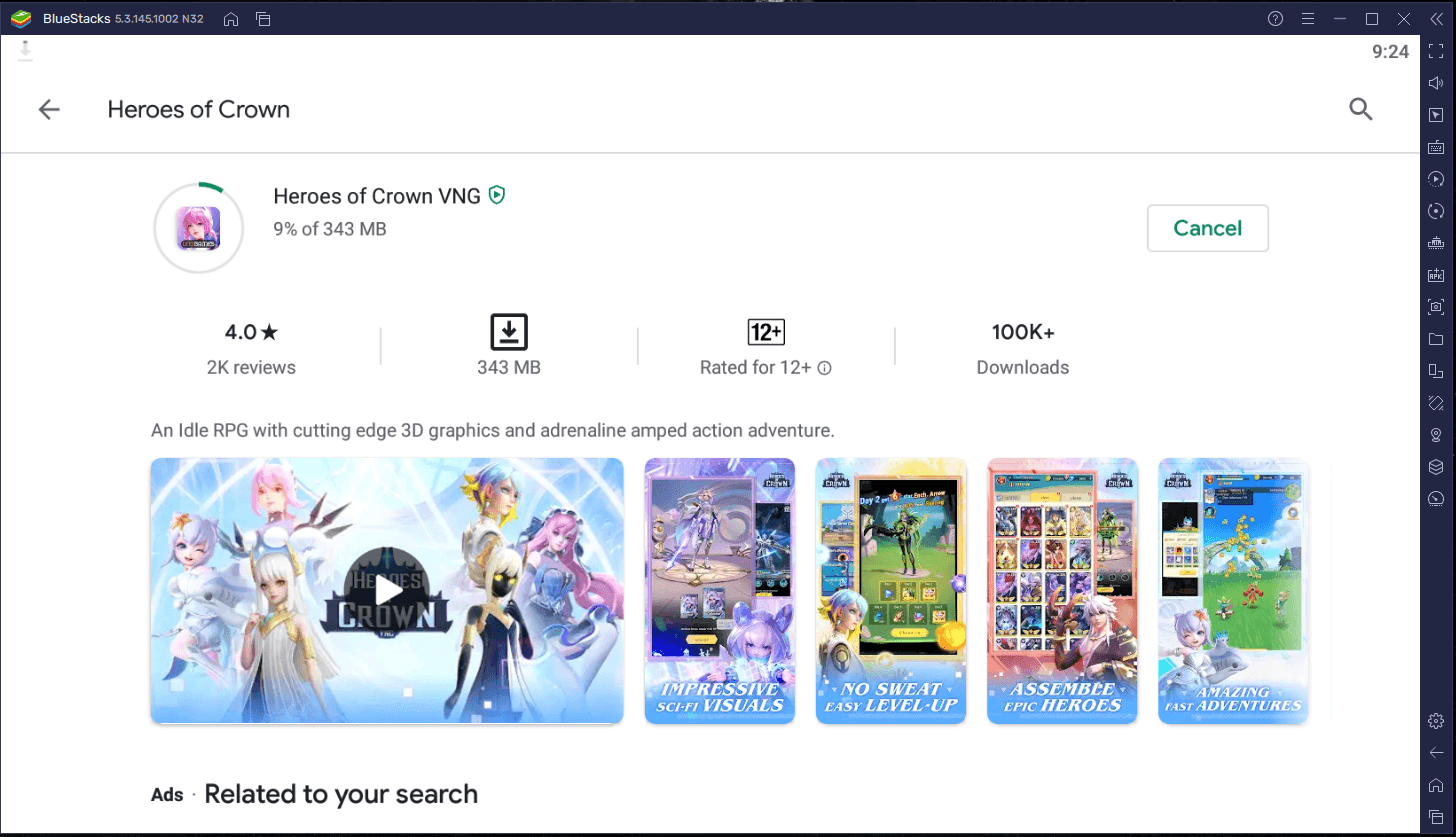
Task: Toggle fullscreen mode in the sidebar
Action: 1436,51
